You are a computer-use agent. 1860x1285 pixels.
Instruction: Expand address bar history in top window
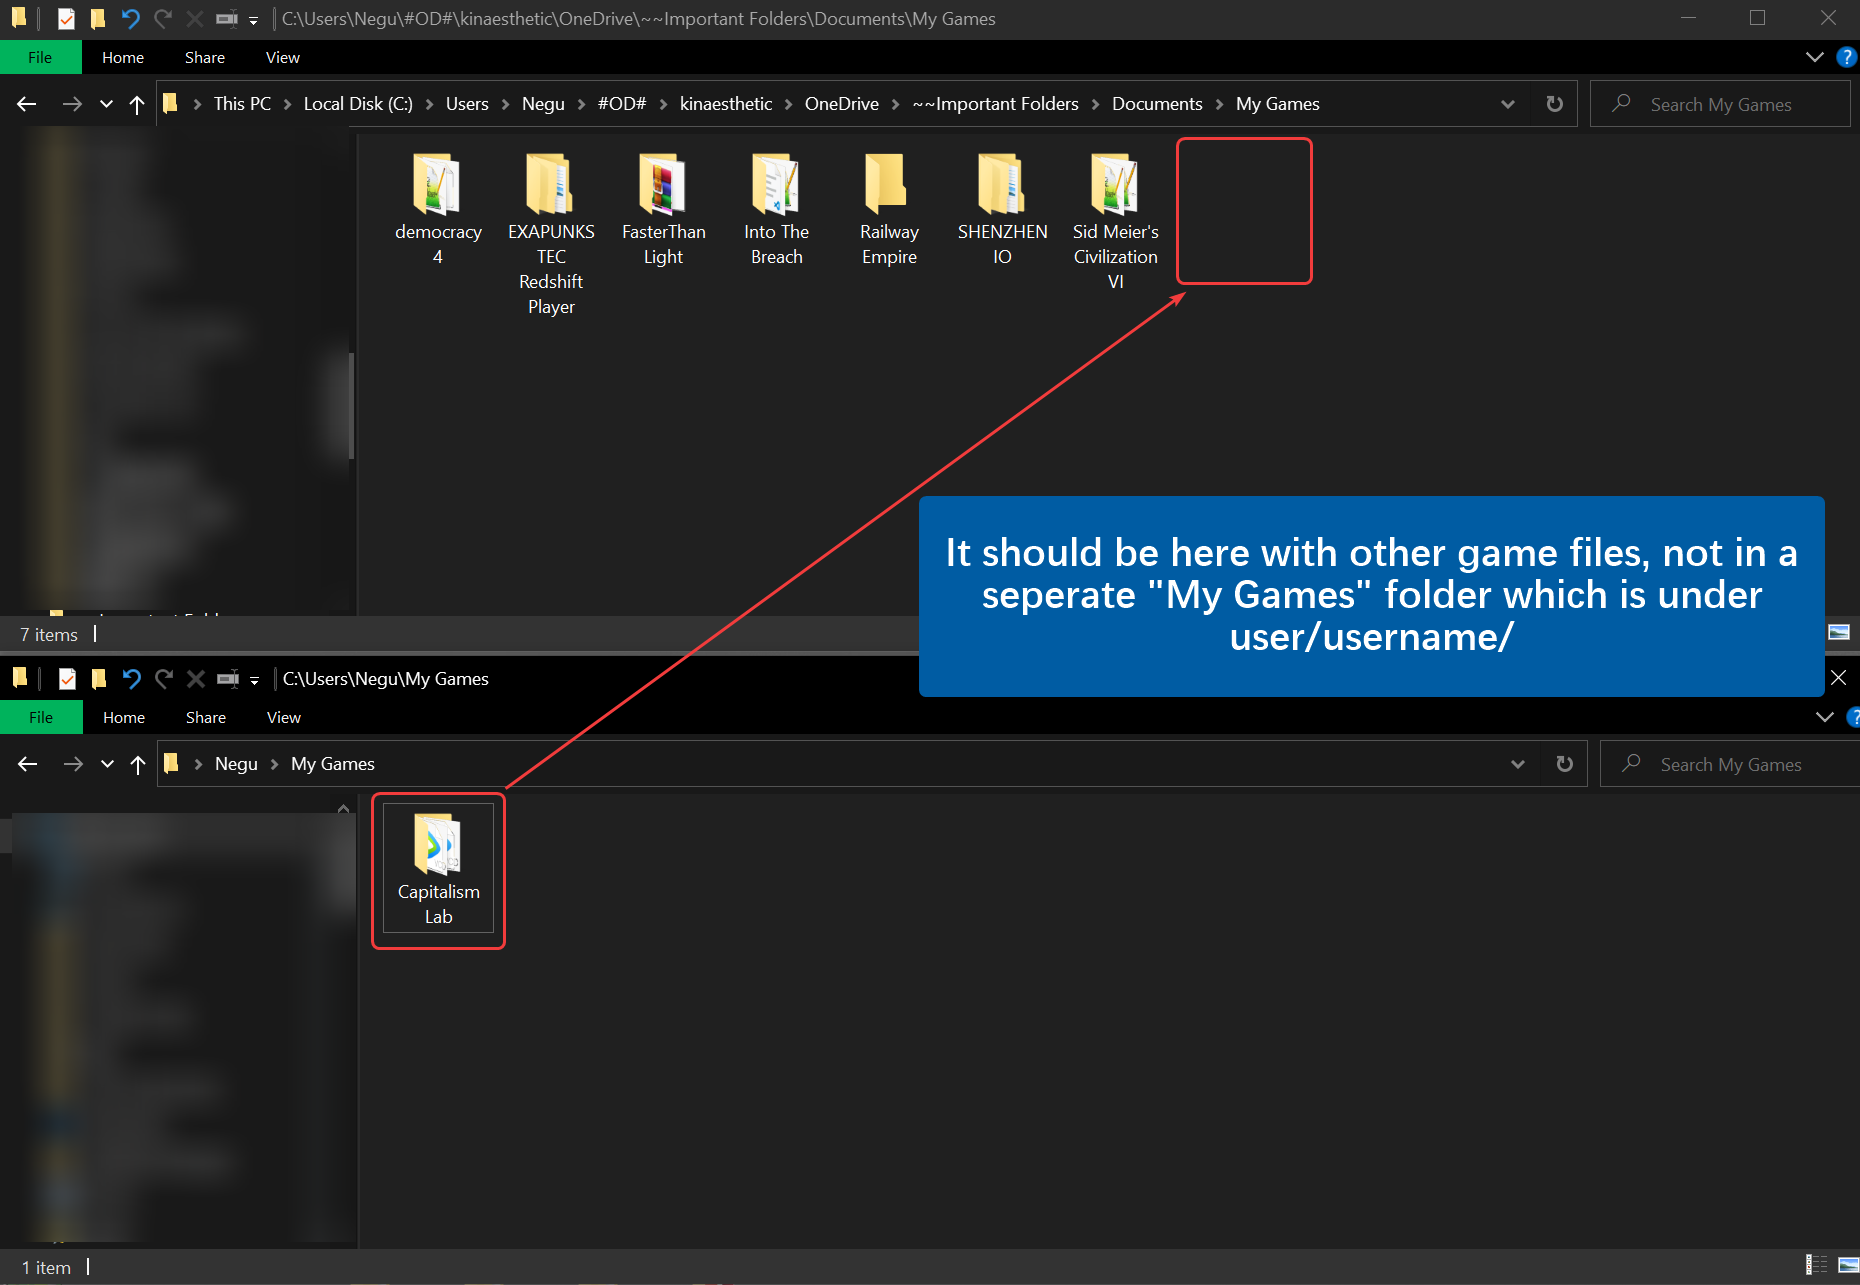coord(1508,104)
